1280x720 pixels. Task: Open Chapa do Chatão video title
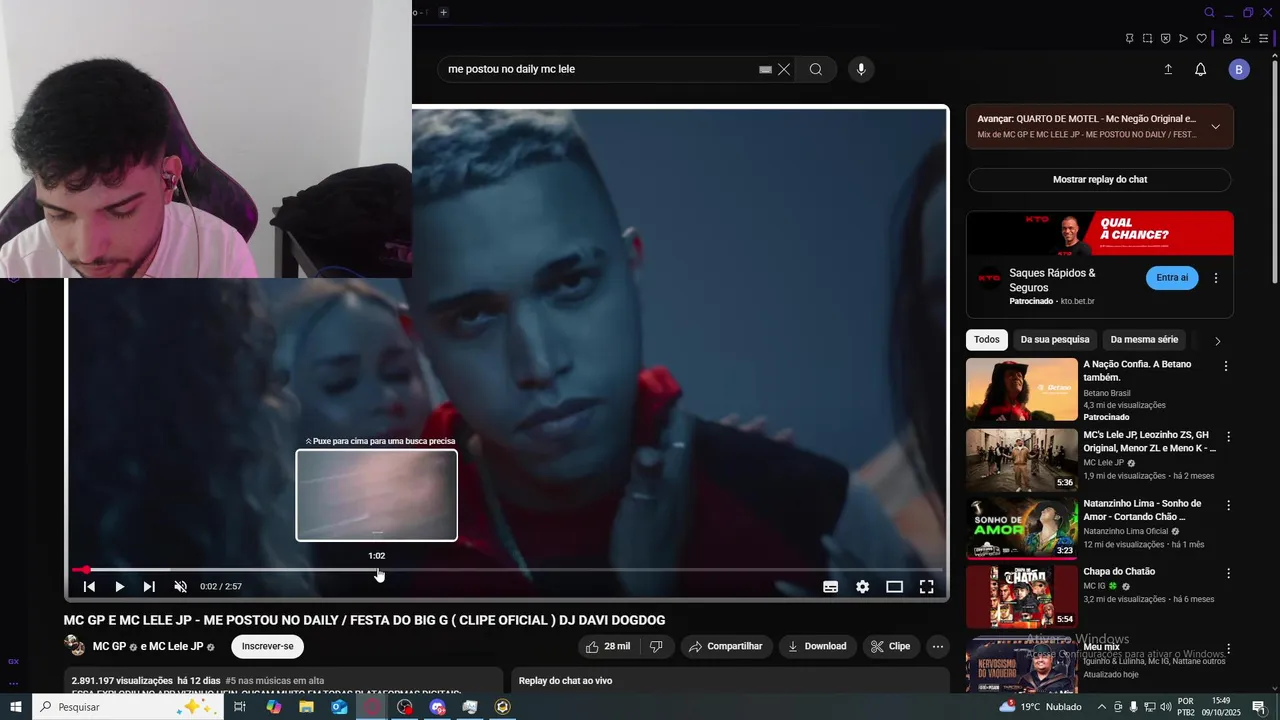pyautogui.click(x=1119, y=572)
